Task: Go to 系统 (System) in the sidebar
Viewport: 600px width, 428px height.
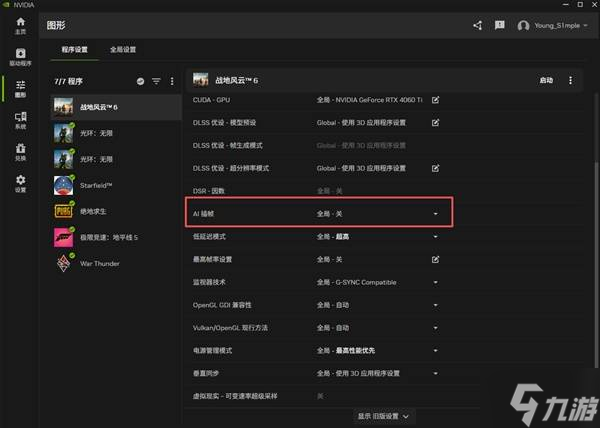Action: (20, 121)
